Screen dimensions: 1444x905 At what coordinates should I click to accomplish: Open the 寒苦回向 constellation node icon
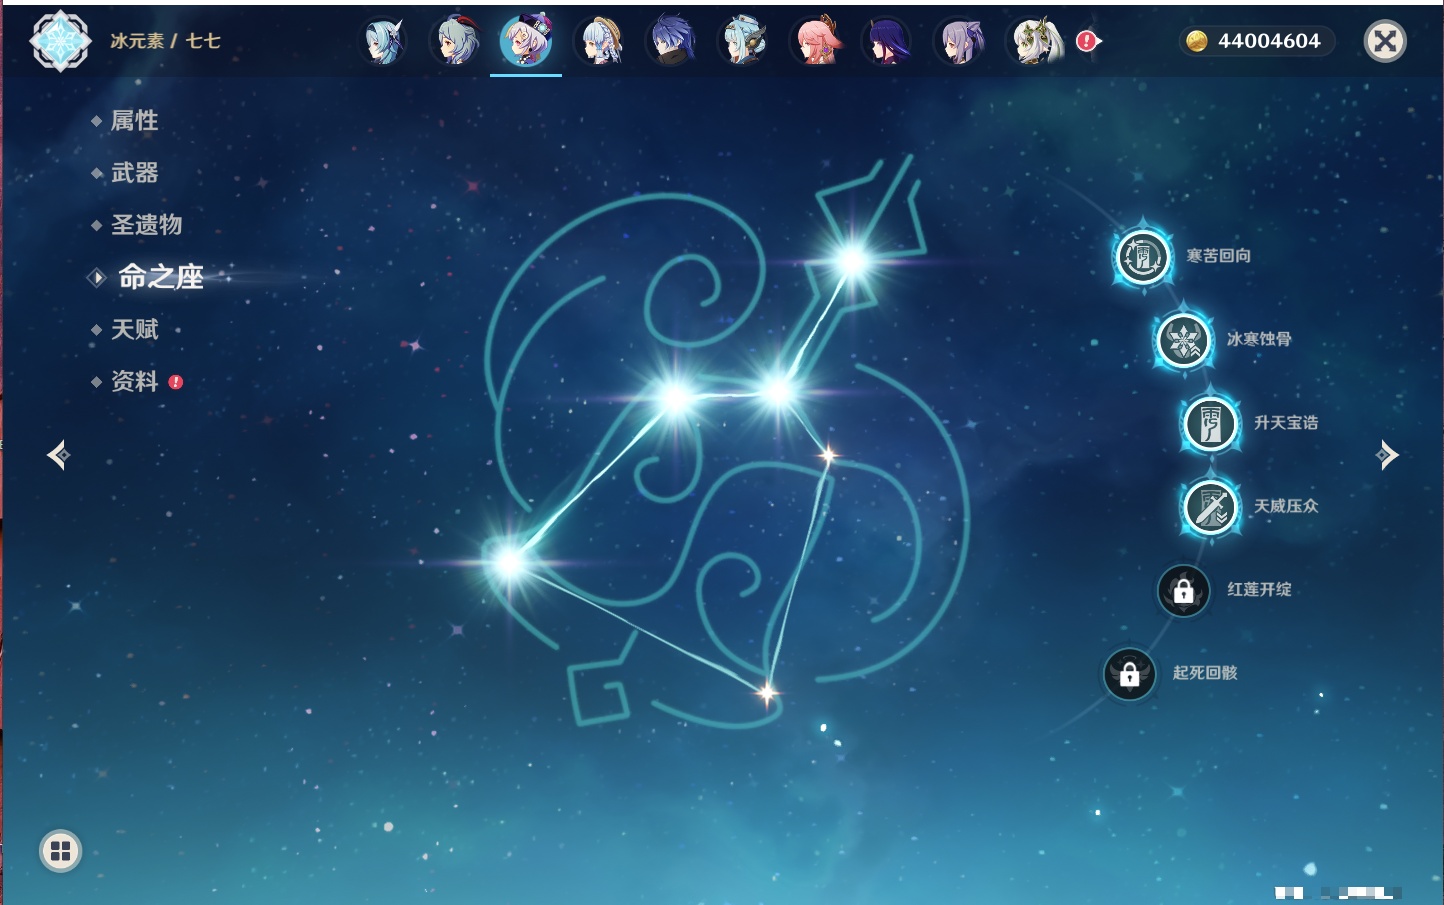(x=1142, y=256)
